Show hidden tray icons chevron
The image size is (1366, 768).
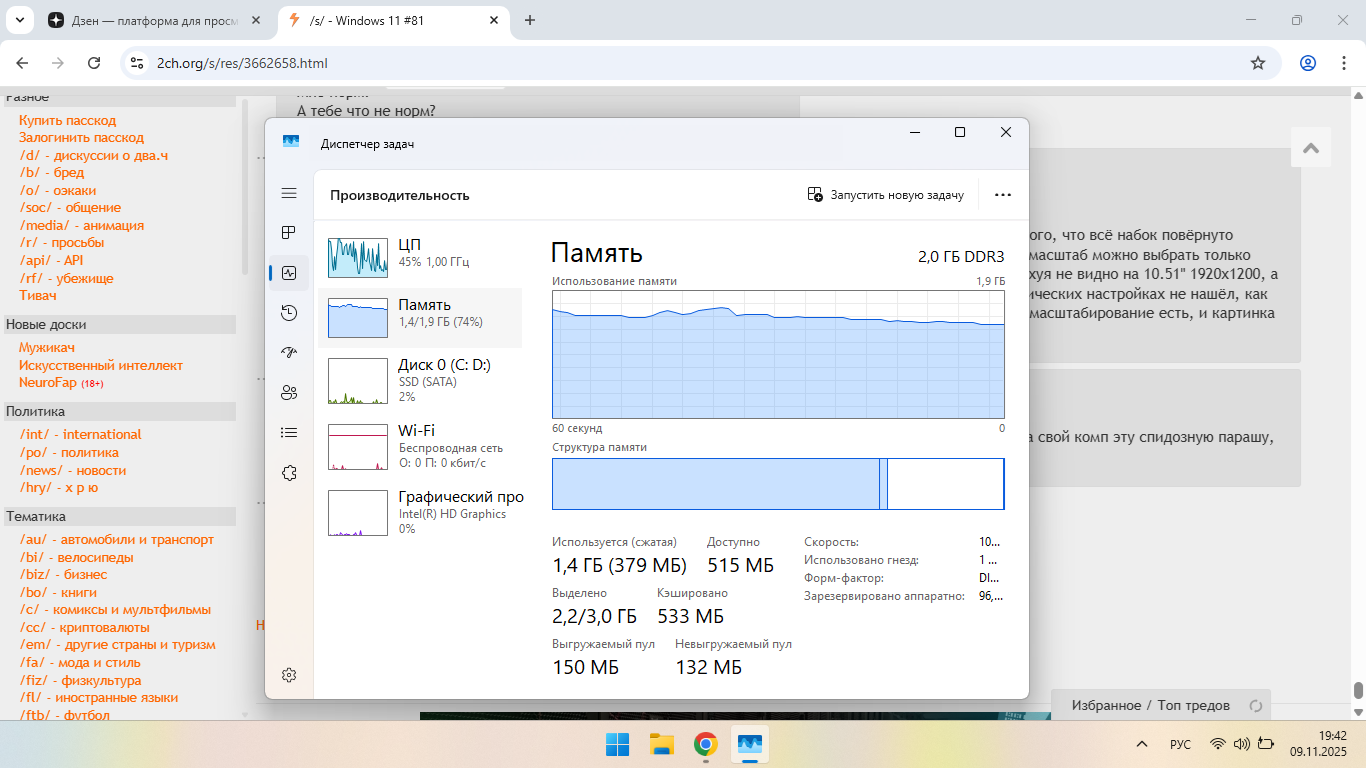1142,744
